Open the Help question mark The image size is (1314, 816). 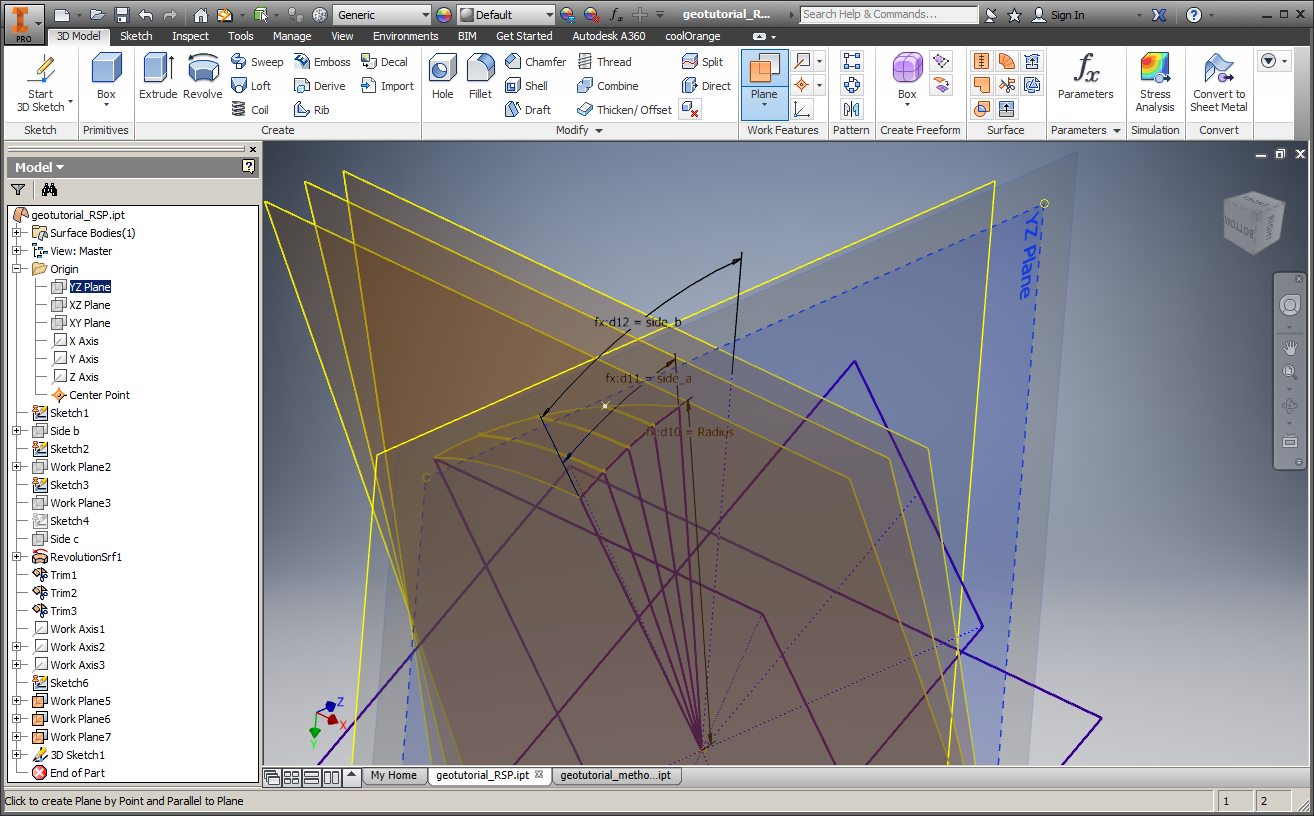(1194, 15)
